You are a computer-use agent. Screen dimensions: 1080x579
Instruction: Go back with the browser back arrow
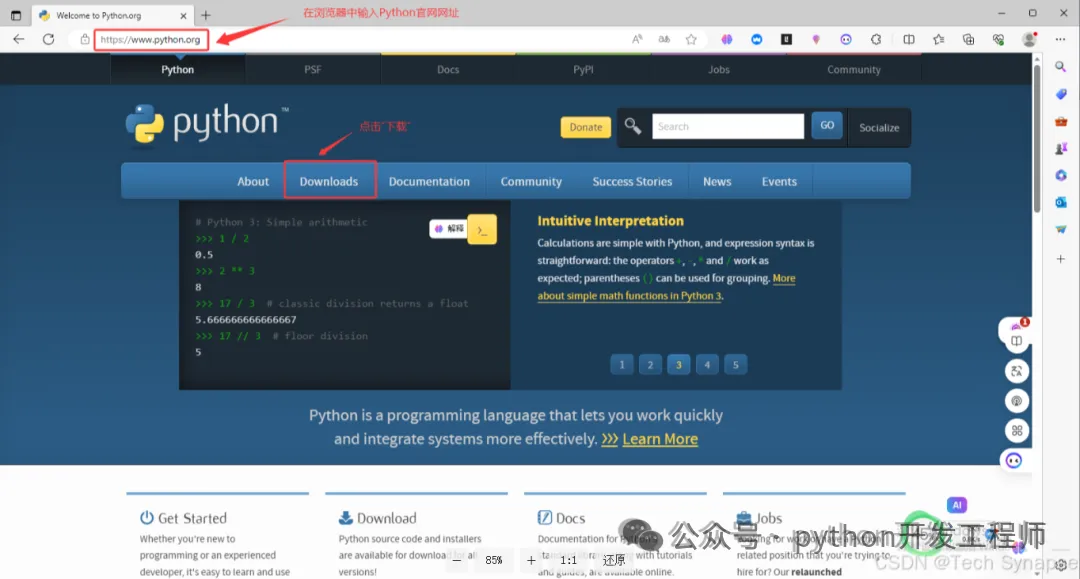tap(19, 39)
